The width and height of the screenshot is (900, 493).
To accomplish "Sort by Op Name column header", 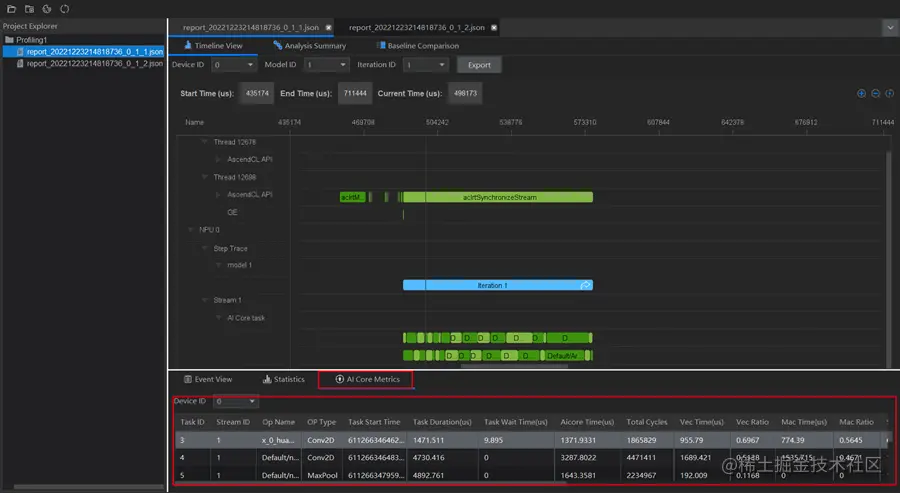I will click(278, 422).
